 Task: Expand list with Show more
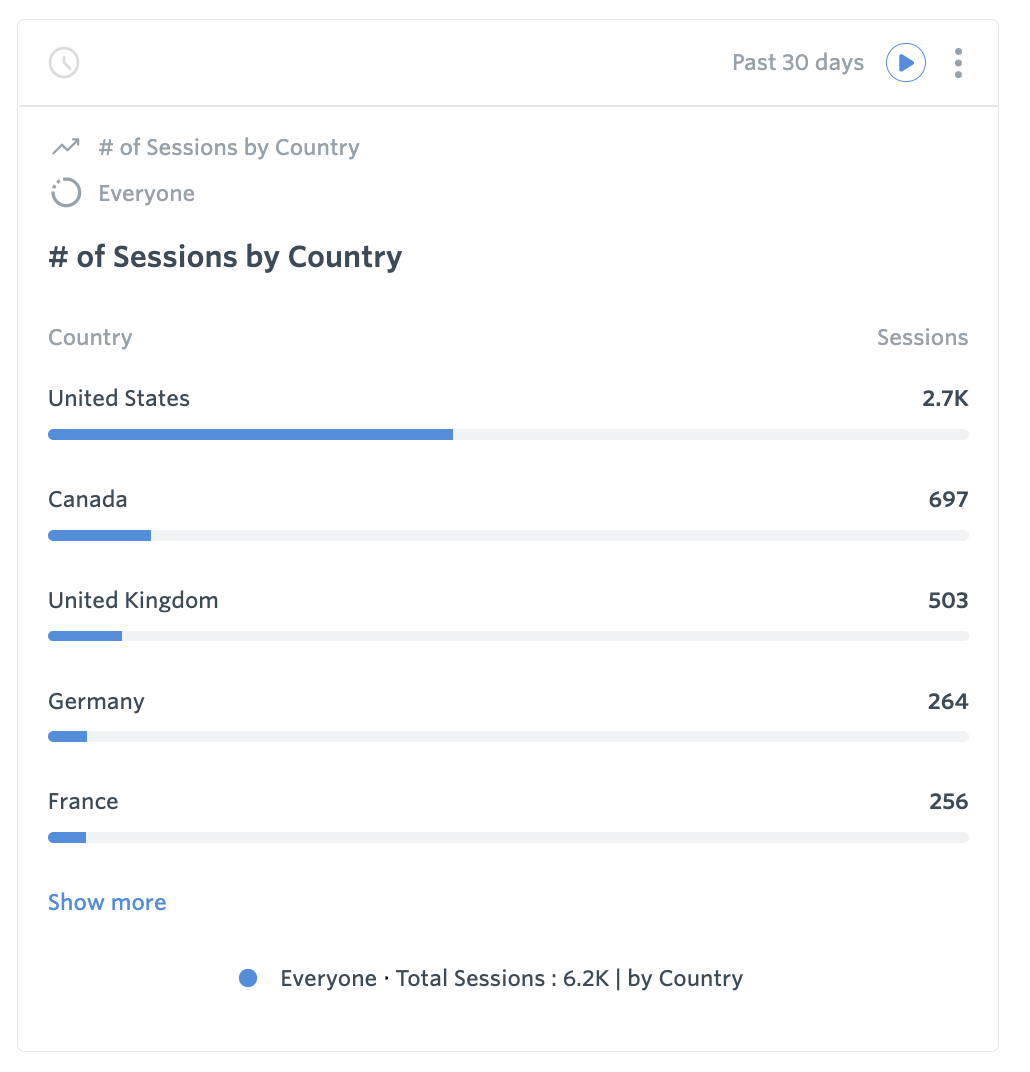(107, 902)
